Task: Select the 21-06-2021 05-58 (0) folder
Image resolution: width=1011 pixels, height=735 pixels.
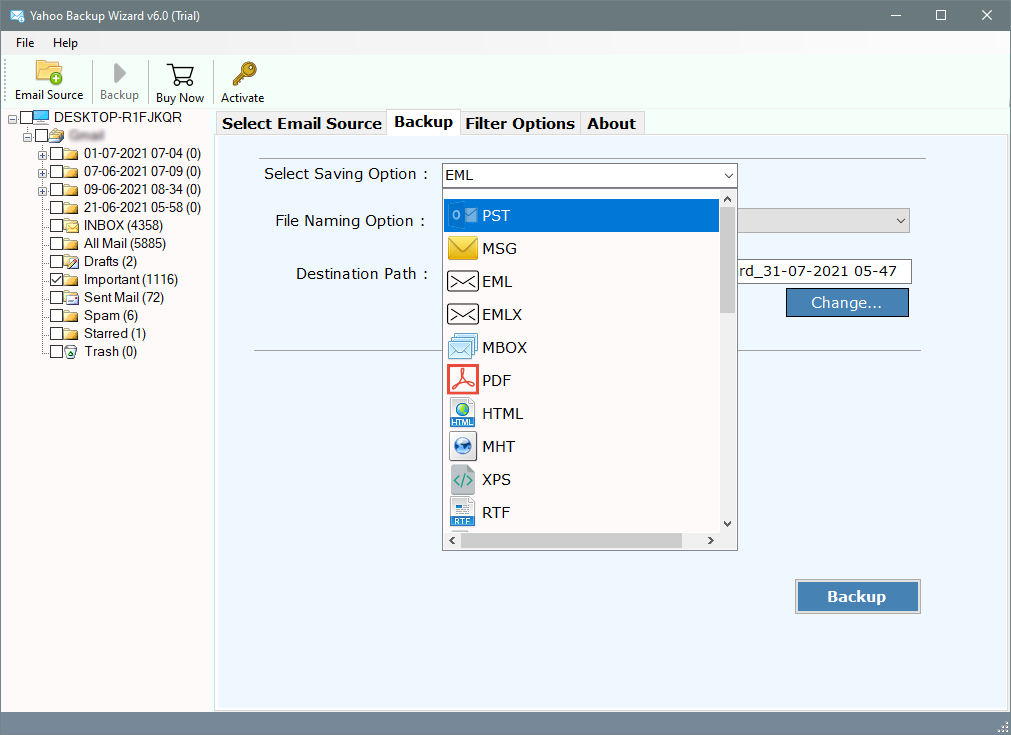Action: (x=142, y=208)
